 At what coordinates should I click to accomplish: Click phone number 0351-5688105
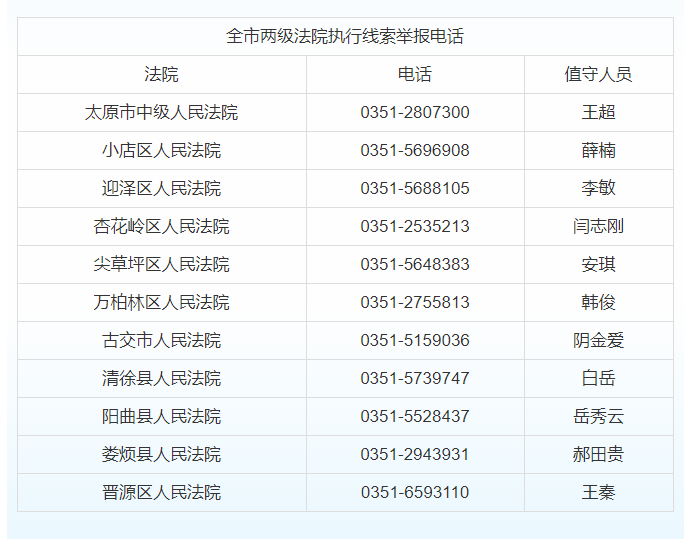tap(415, 188)
